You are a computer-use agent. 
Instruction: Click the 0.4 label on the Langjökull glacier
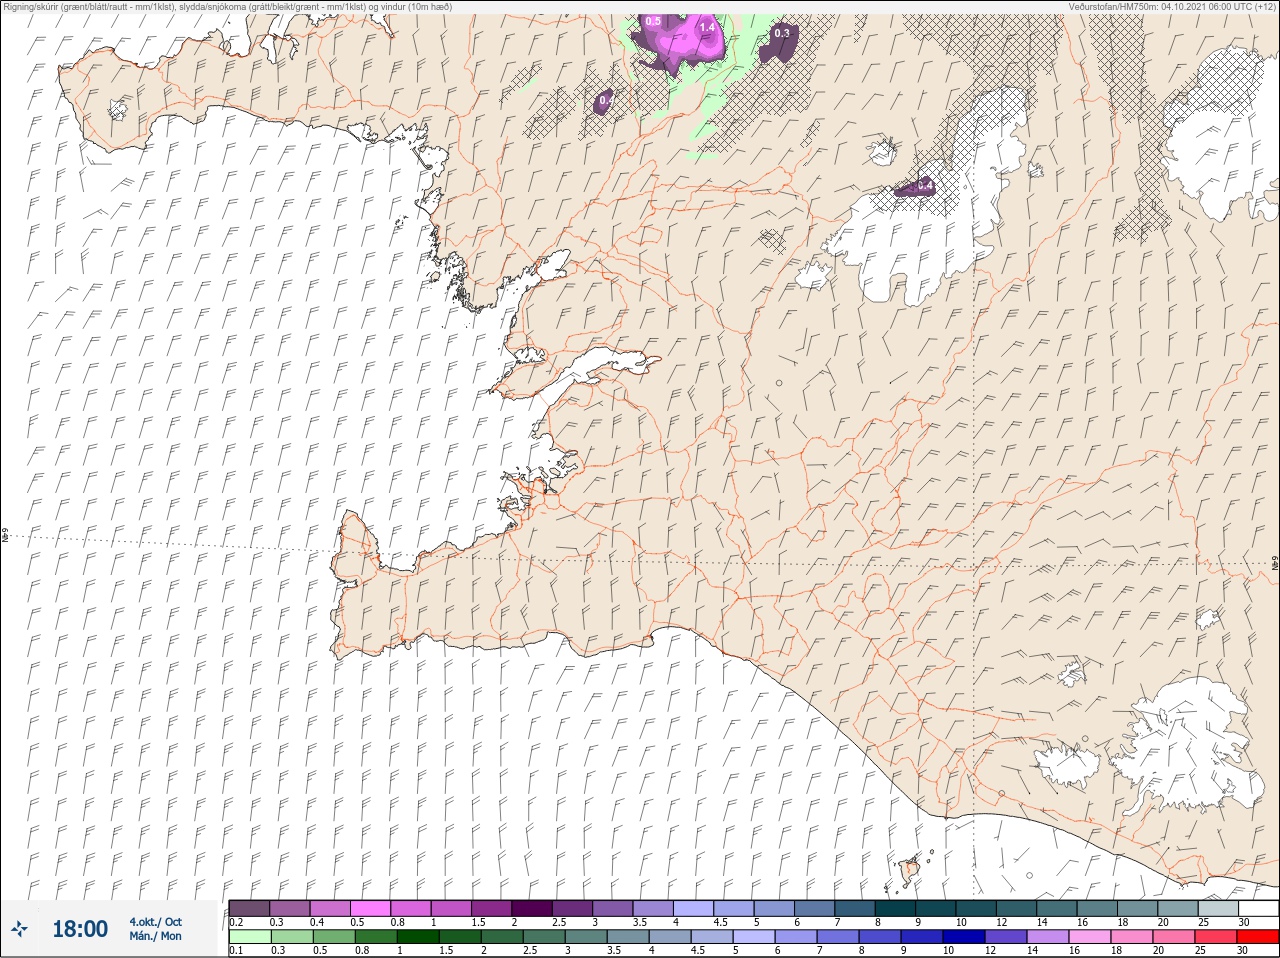click(925, 186)
